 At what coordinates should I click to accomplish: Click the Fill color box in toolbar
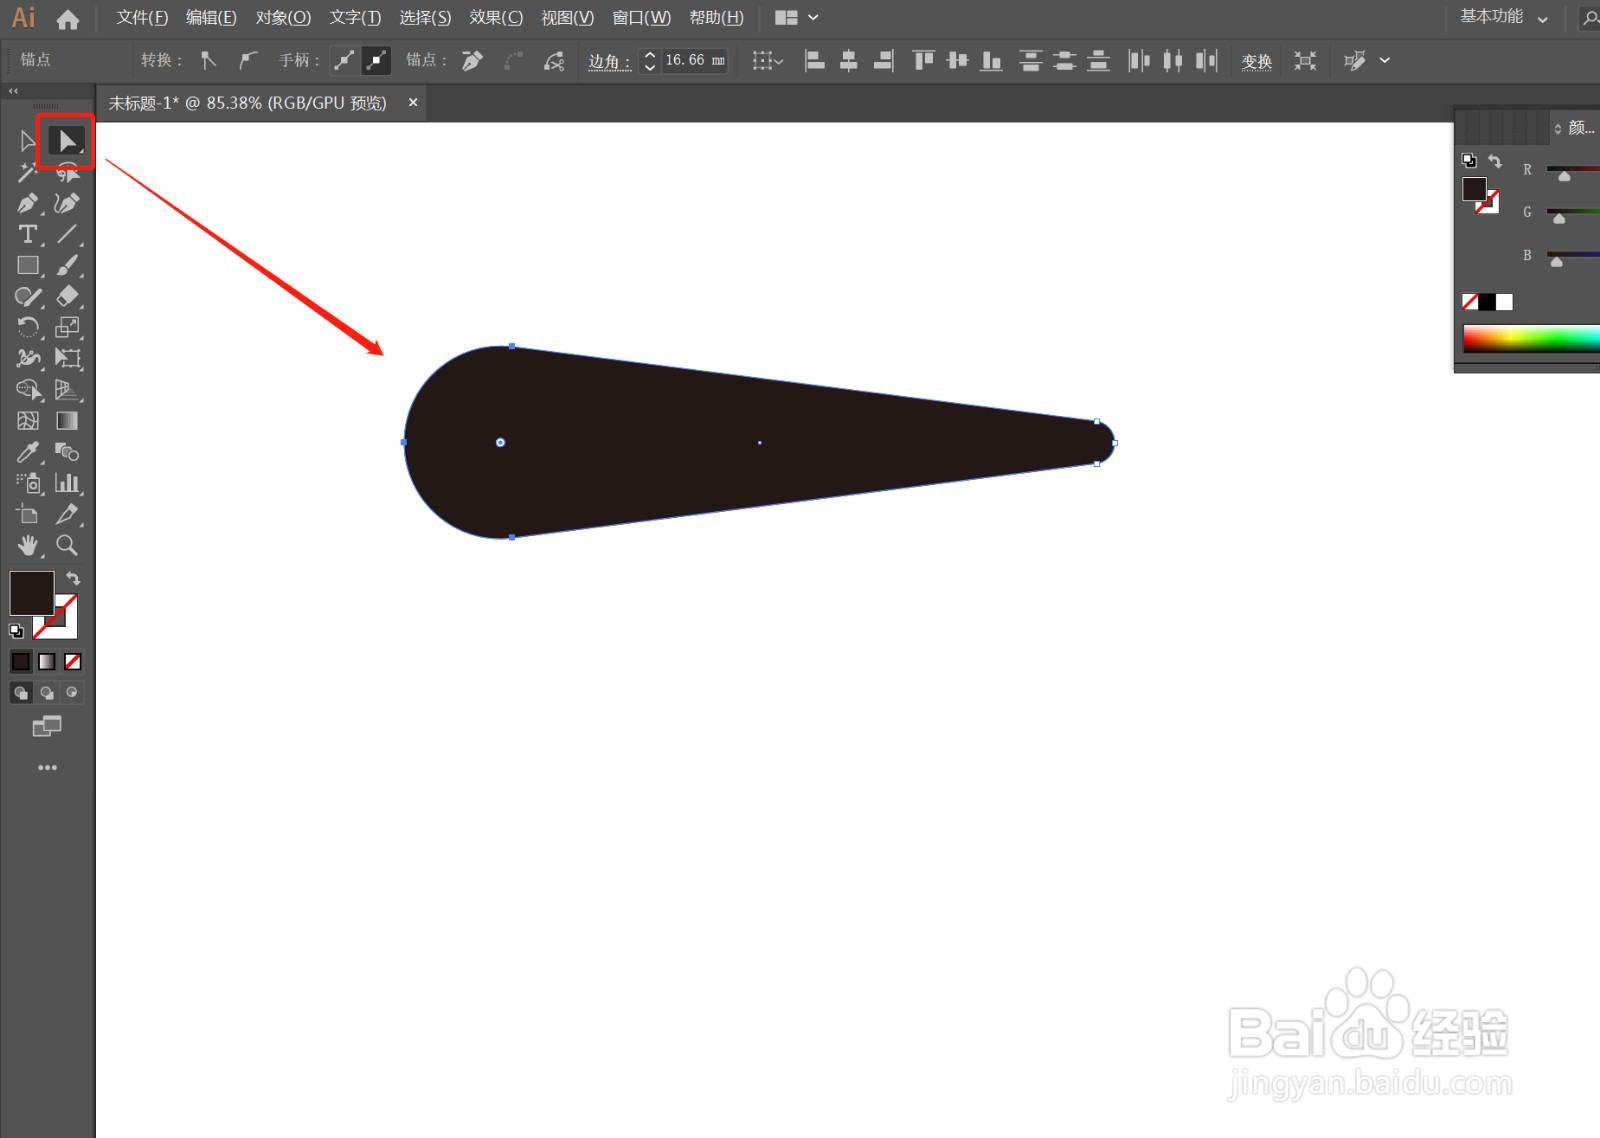[x=31, y=593]
